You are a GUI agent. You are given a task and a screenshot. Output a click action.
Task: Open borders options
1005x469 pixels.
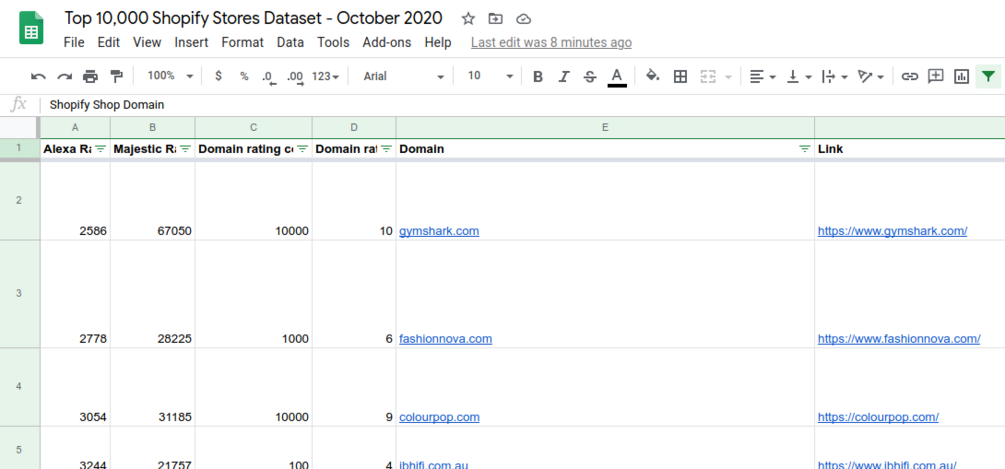(681, 77)
